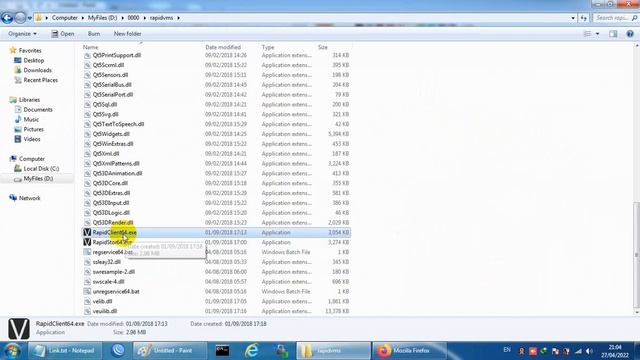Open the recent locations dropdown arrow

click(30, 18)
